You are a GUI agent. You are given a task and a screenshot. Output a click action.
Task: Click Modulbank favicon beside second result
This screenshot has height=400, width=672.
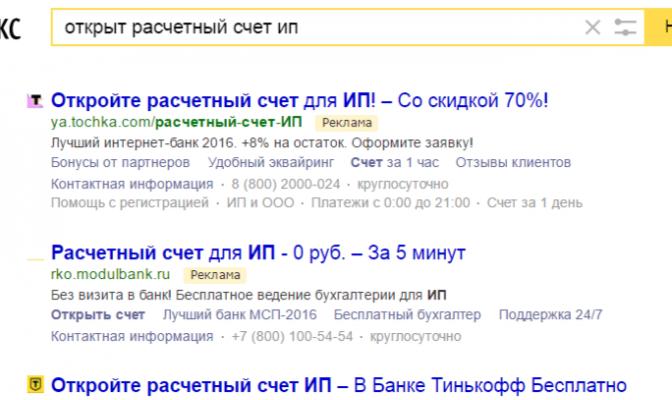tap(36, 259)
